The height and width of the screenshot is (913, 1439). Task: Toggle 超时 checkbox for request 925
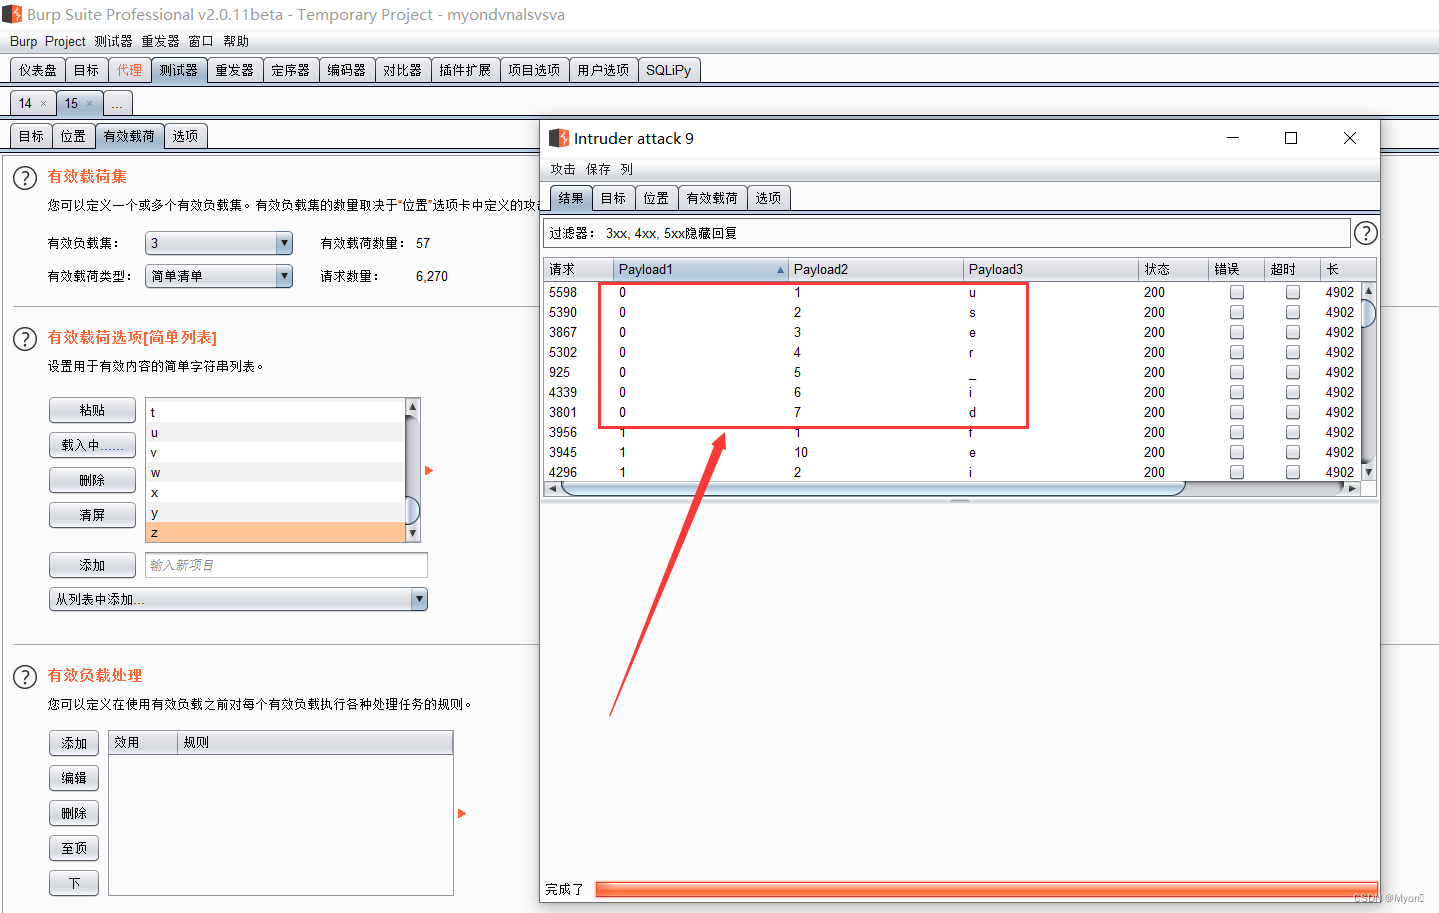pos(1293,372)
